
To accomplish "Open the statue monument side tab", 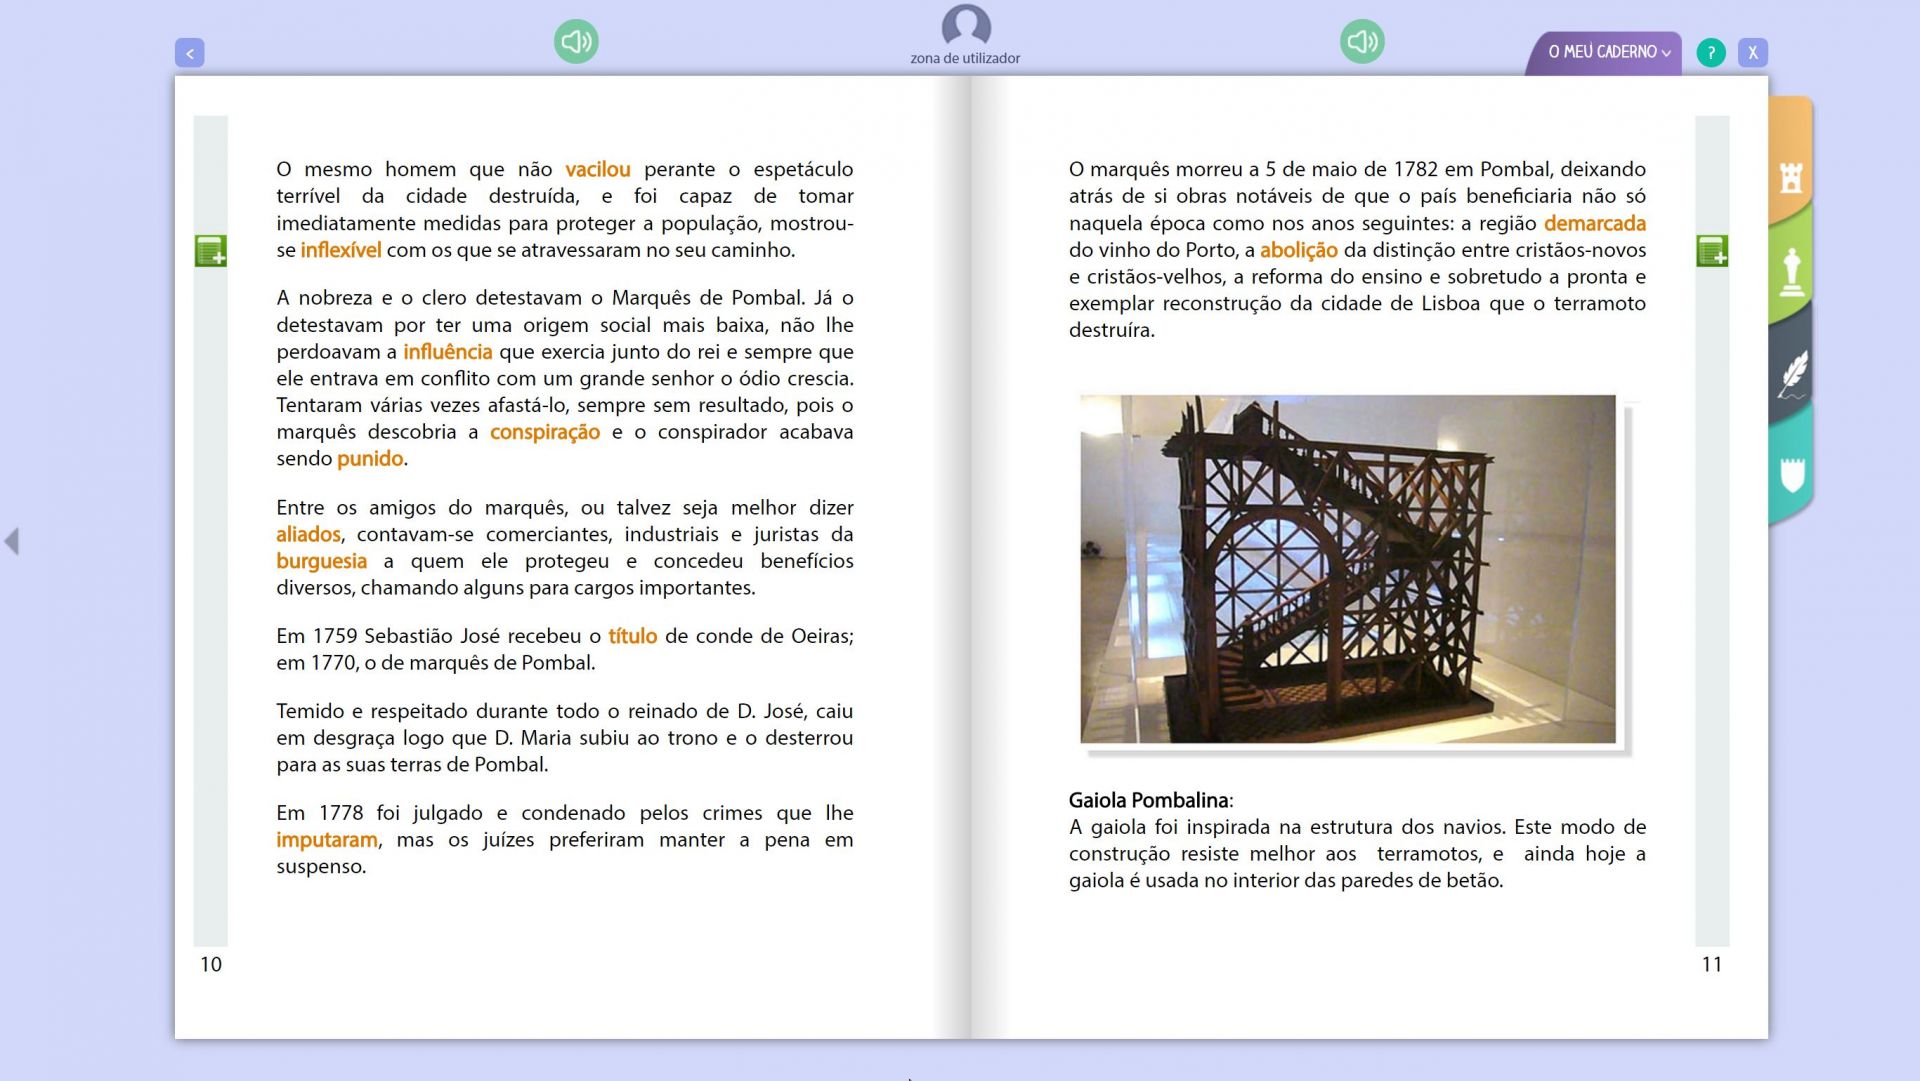I will tap(1791, 272).
